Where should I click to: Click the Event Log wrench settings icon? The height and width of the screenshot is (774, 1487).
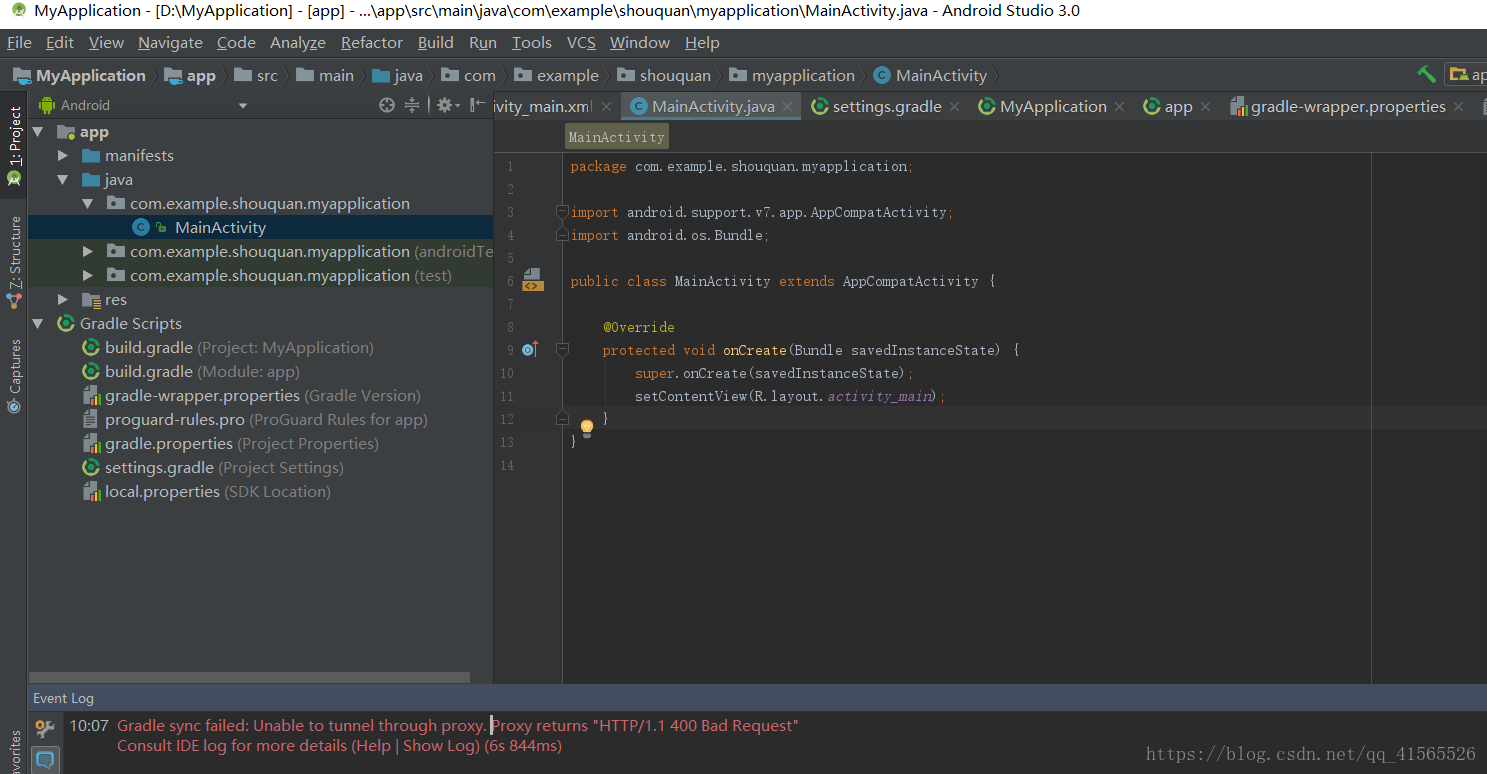(44, 728)
